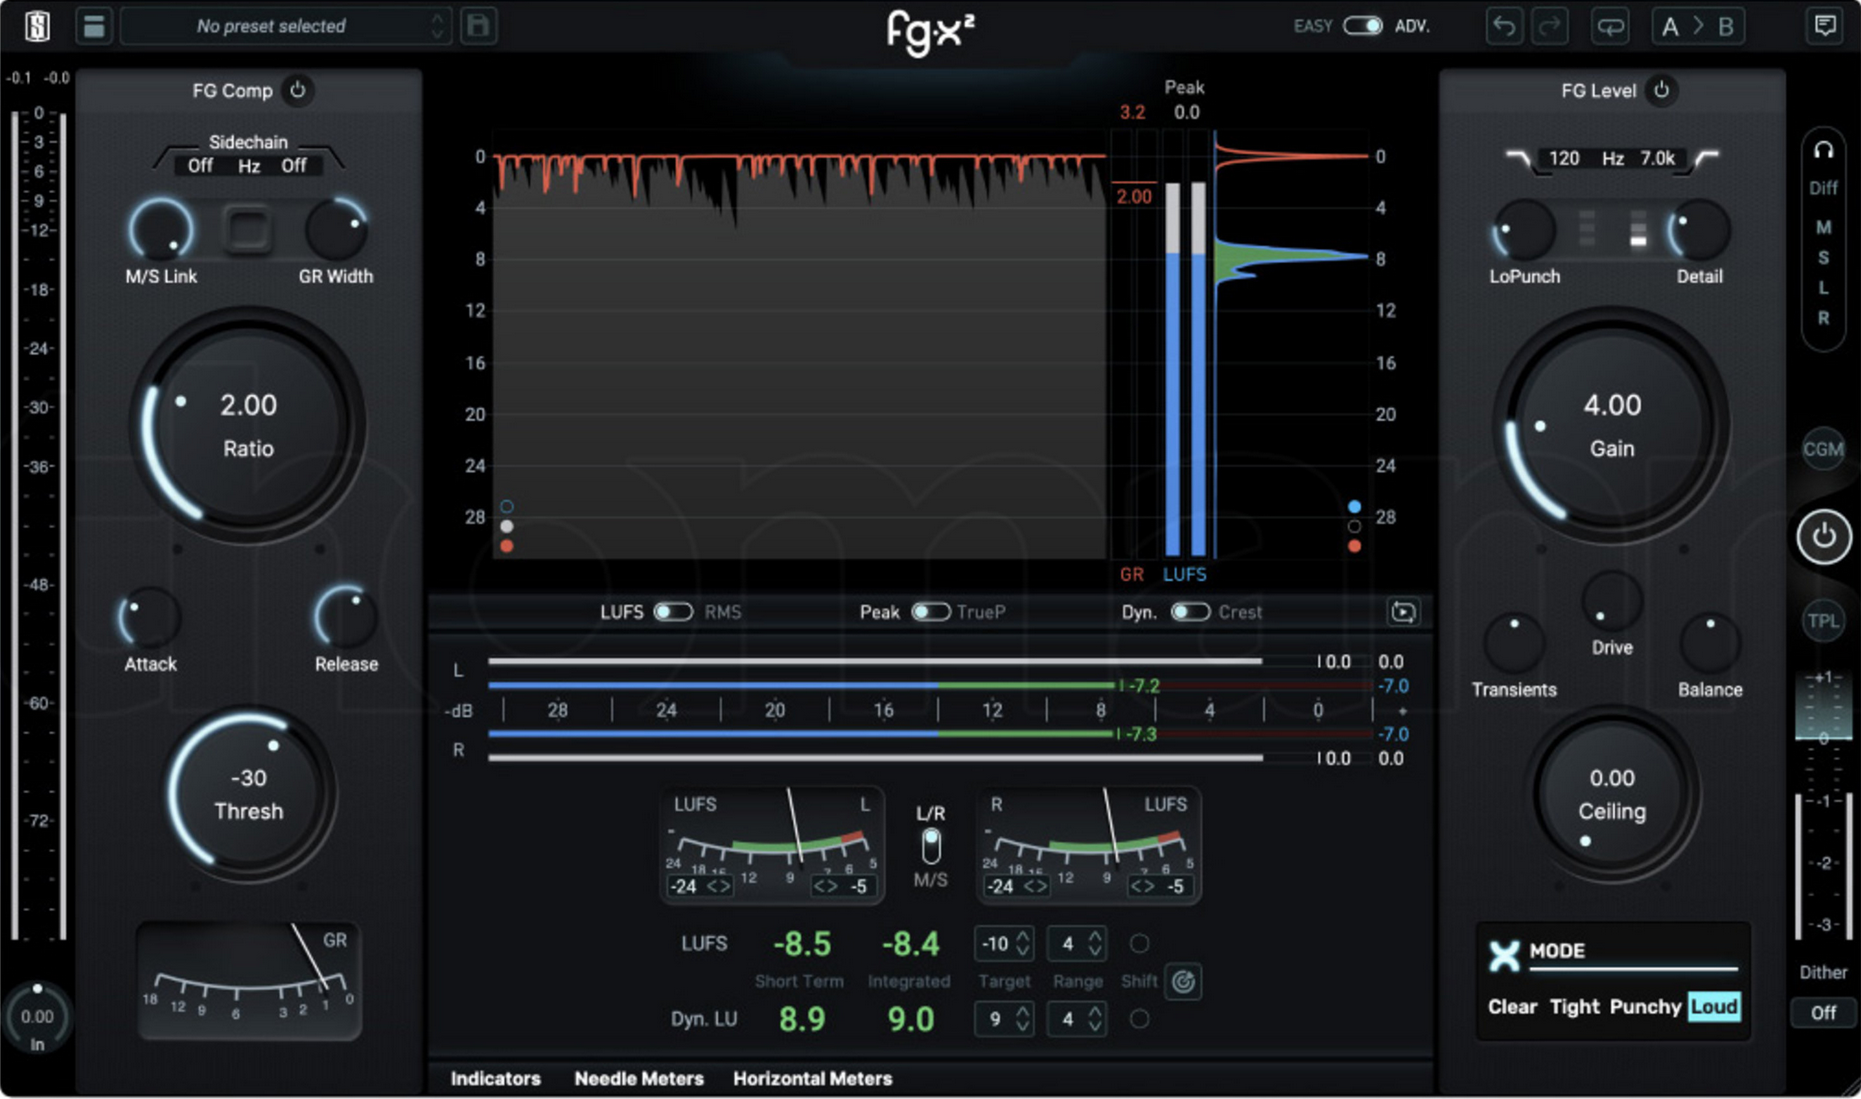Open the hamburger menu next to the logo
1861x1099 pixels.
(94, 26)
